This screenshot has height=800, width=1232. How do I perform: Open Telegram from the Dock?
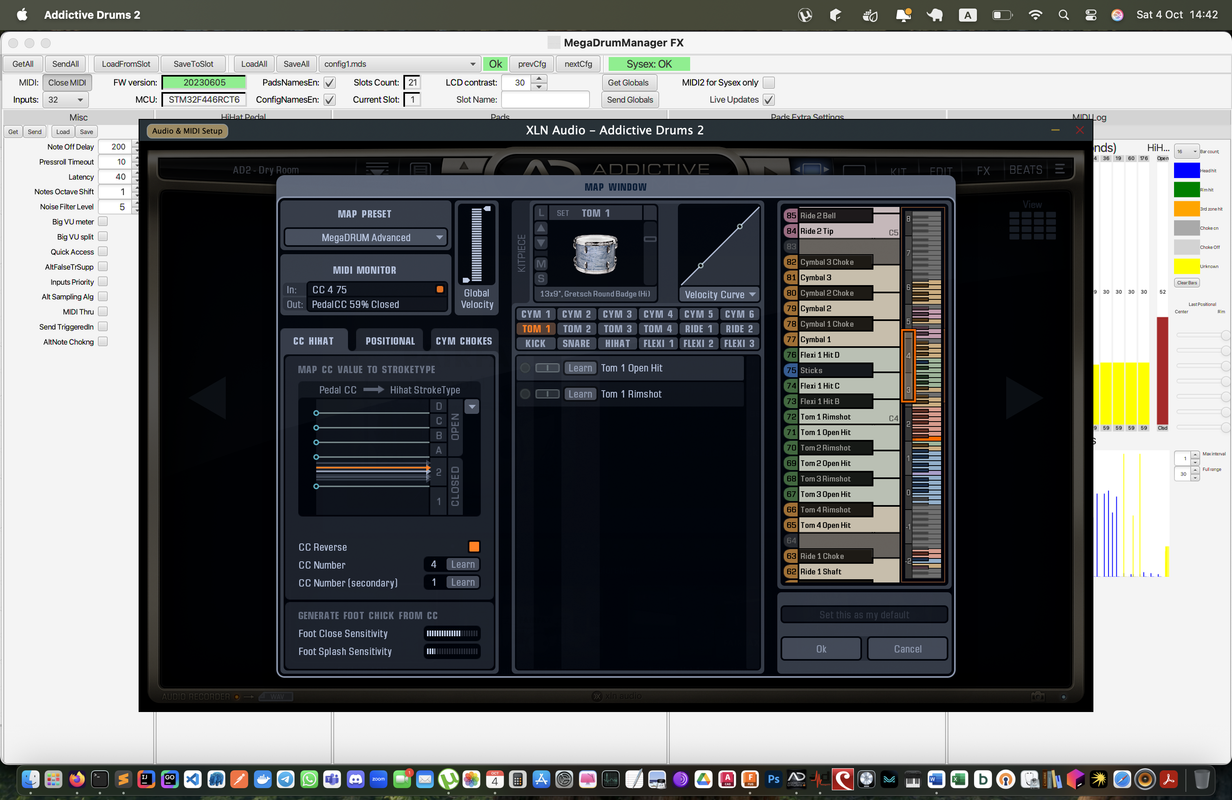click(x=285, y=779)
